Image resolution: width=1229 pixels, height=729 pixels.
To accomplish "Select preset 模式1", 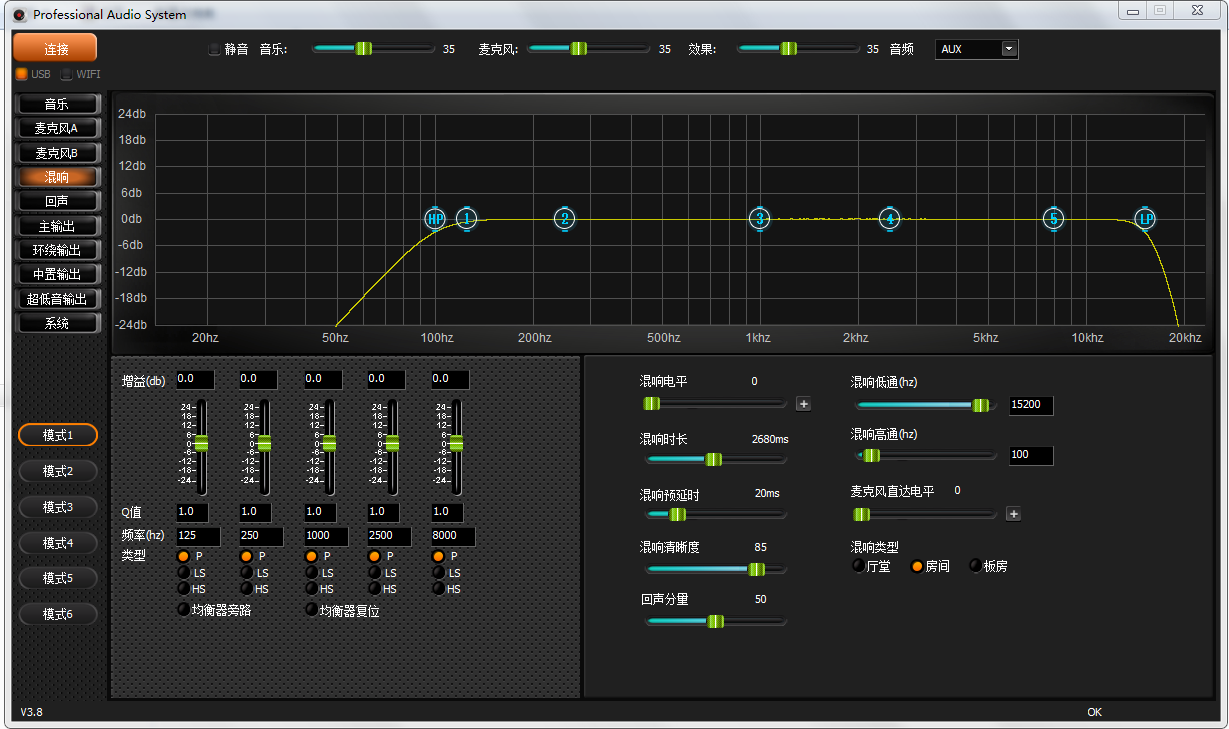I will coord(58,435).
